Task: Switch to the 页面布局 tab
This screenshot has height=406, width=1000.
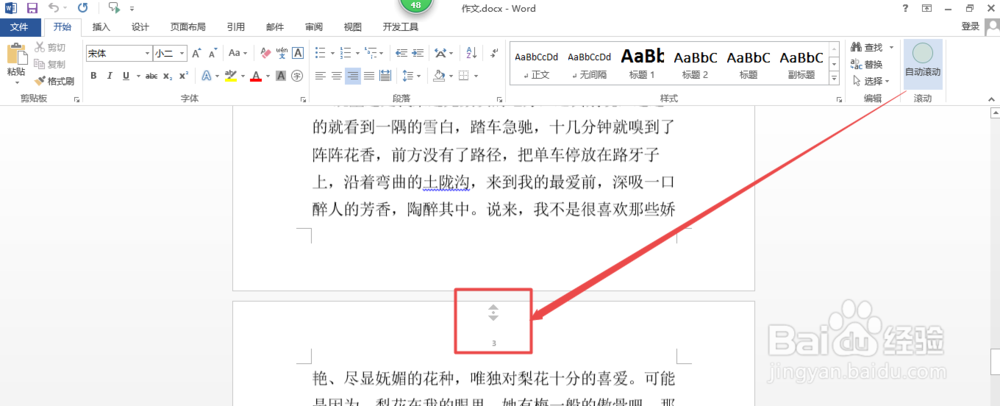Action: click(188, 27)
